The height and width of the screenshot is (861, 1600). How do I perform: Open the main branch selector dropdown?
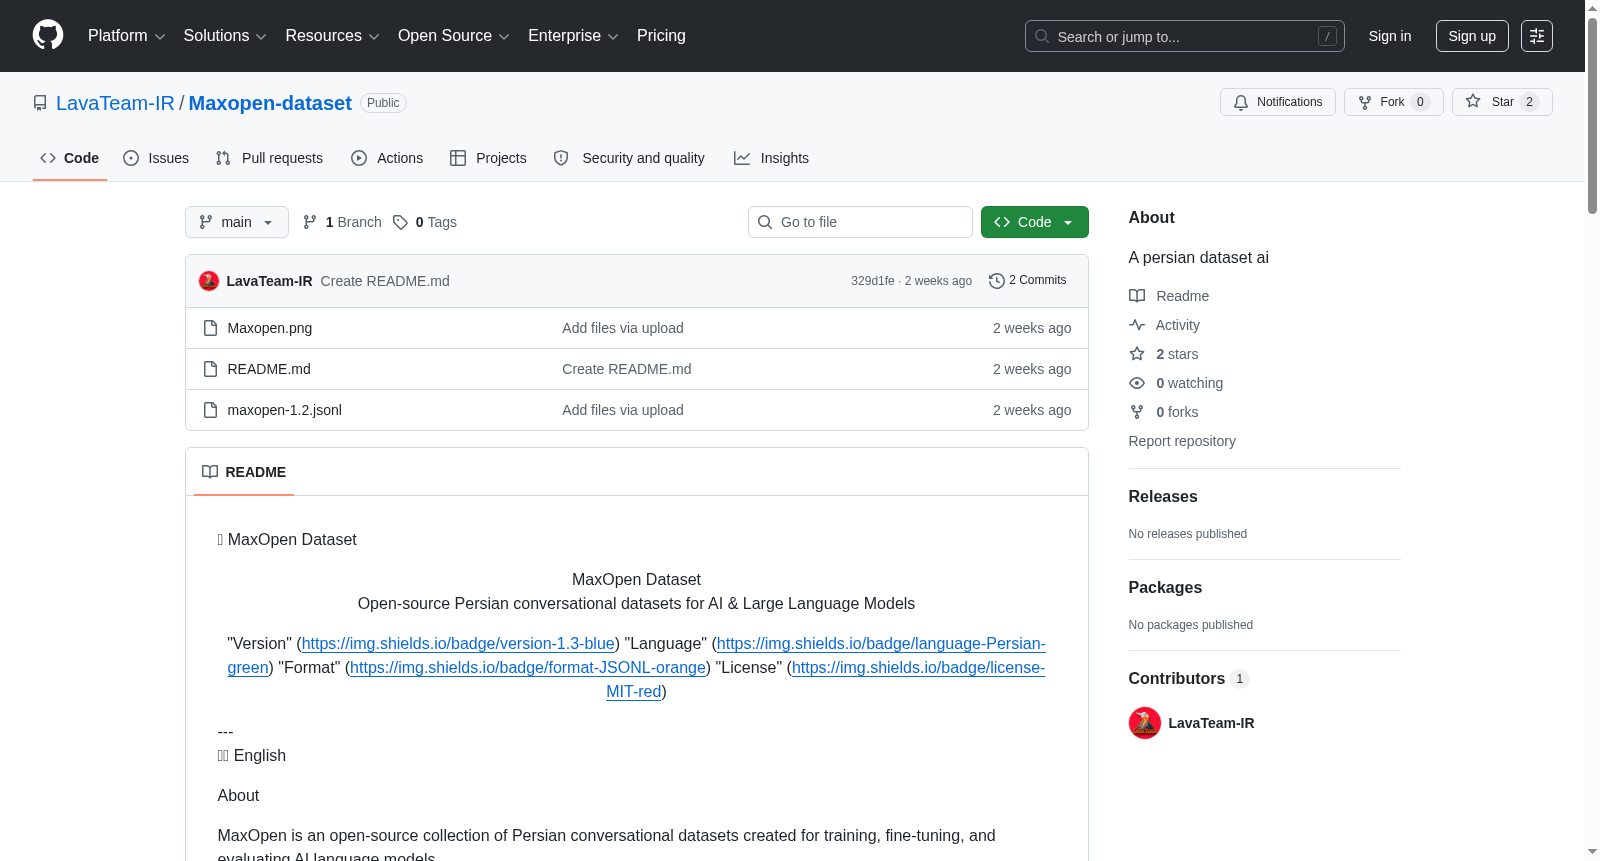point(237,222)
